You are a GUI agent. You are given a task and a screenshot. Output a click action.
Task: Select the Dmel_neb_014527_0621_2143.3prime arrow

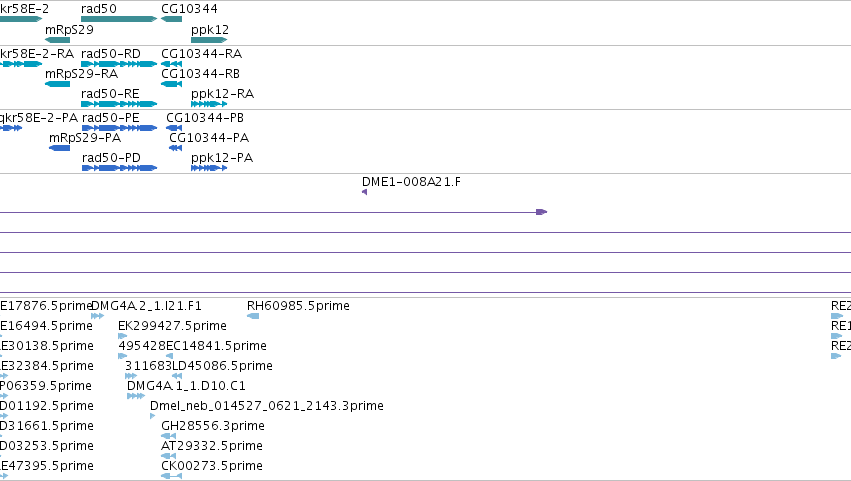coord(153,416)
